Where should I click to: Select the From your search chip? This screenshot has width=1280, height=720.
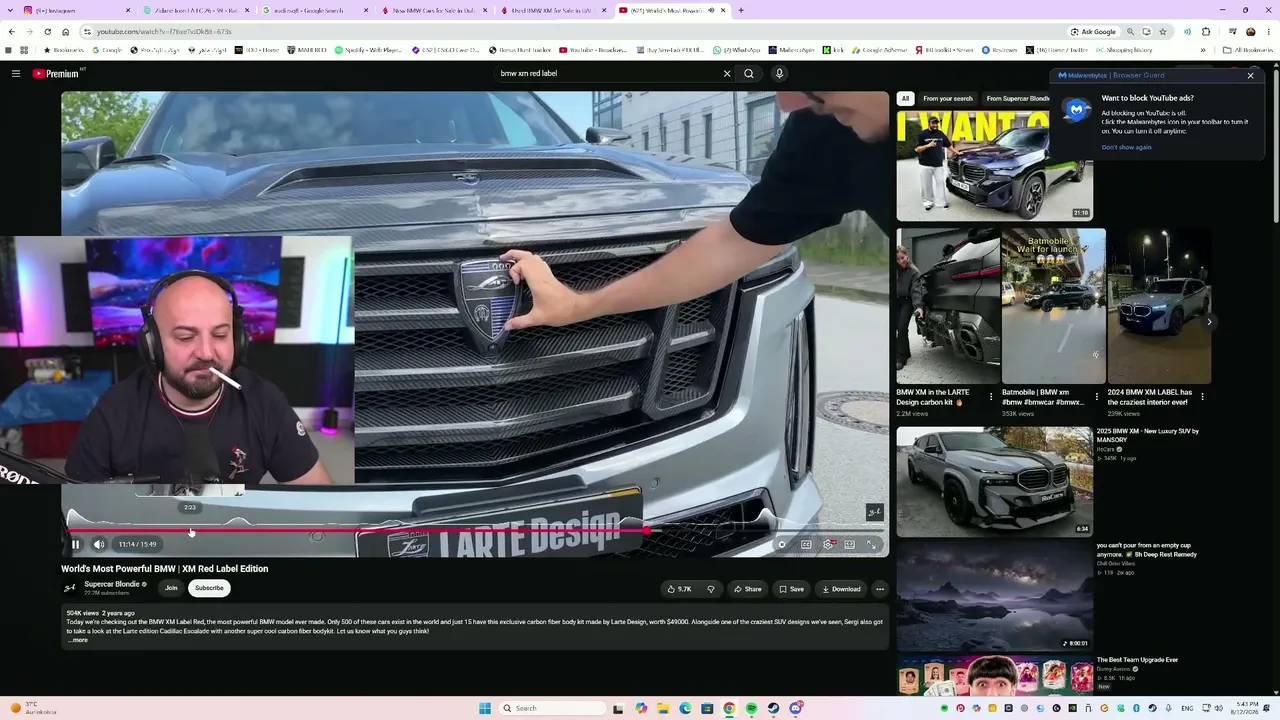click(x=948, y=98)
